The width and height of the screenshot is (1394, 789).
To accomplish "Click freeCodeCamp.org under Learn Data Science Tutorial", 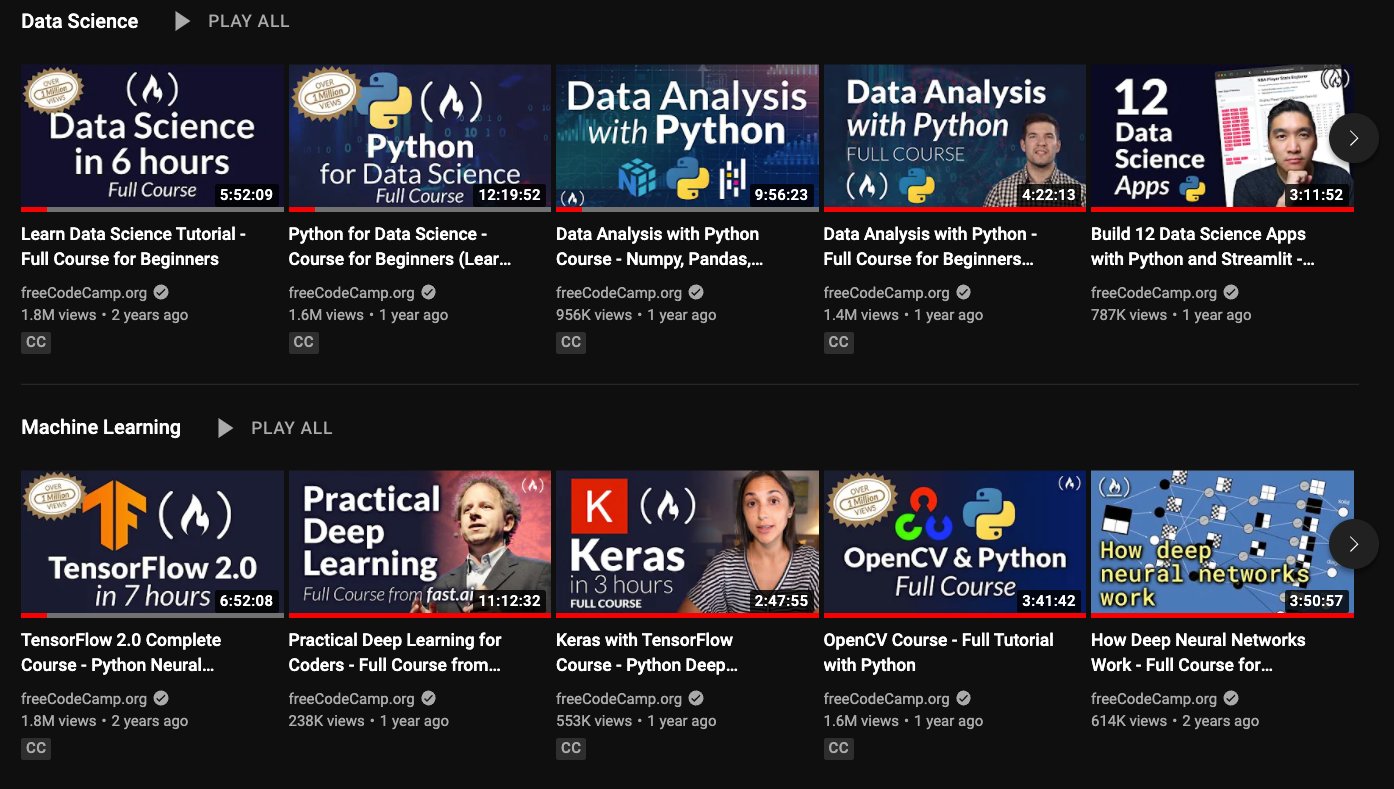I will pyautogui.click(x=84, y=293).
